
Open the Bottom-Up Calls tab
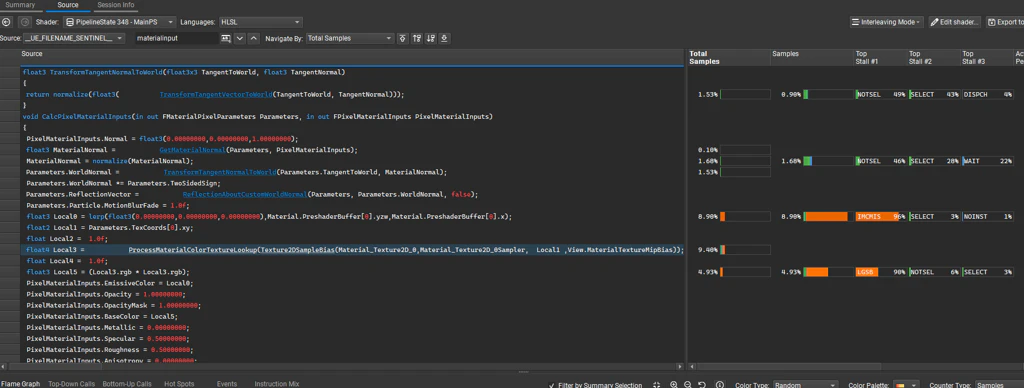[127, 384]
